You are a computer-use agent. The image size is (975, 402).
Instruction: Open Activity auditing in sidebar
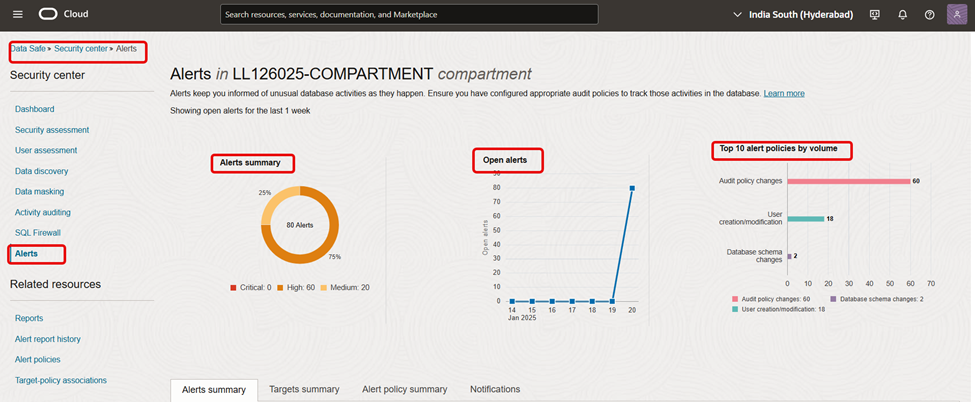(43, 212)
